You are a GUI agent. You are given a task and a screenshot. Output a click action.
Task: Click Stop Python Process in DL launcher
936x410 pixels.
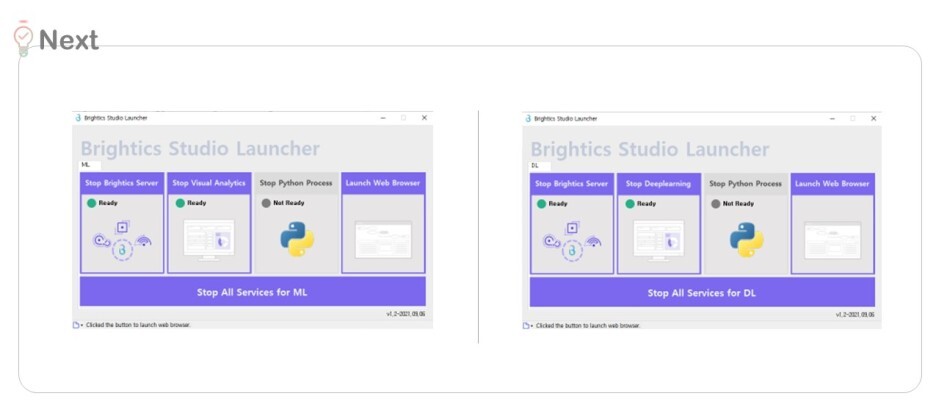tap(746, 184)
